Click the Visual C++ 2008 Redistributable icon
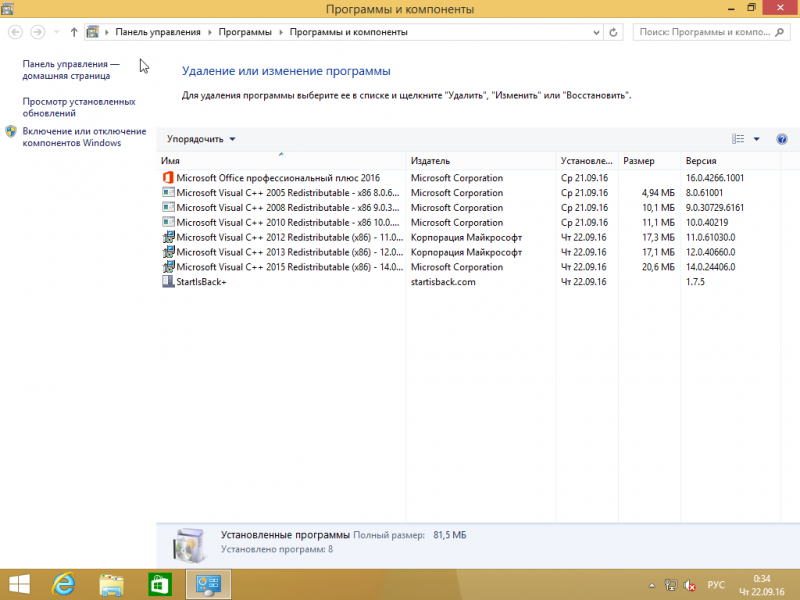Viewport: 800px width, 600px height. click(x=168, y=207)
